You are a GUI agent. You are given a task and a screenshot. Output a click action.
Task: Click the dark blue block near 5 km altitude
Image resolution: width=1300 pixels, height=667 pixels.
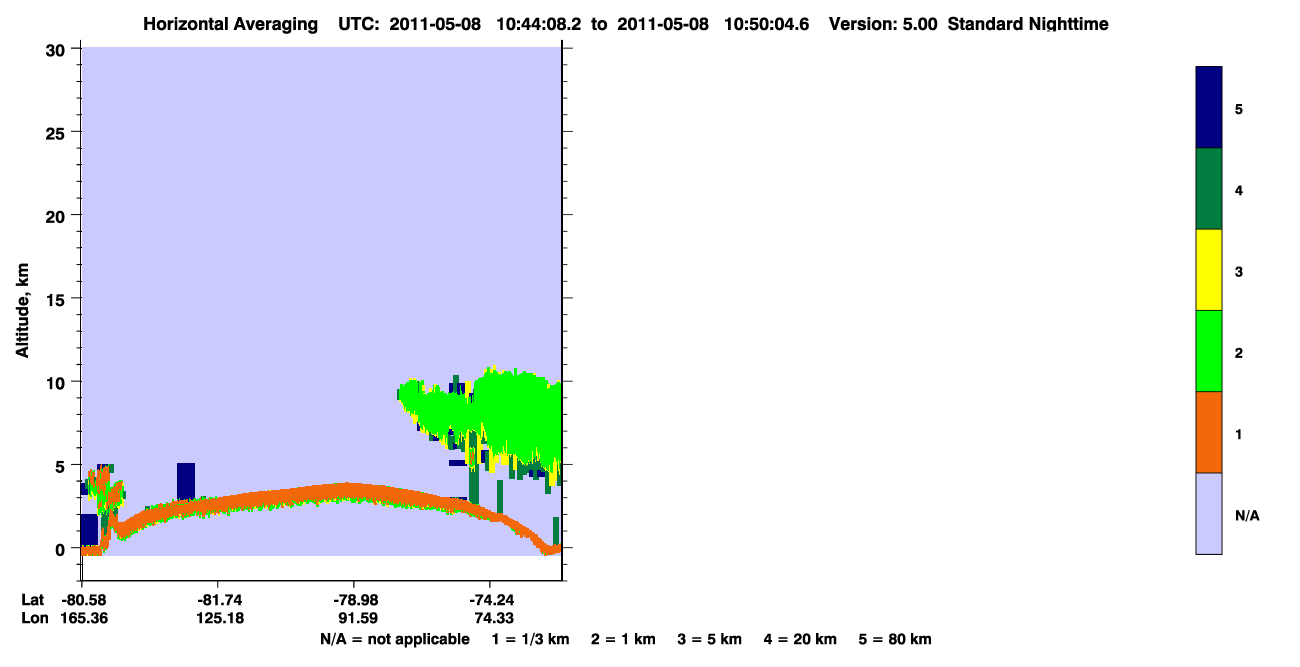pos(186,480)
